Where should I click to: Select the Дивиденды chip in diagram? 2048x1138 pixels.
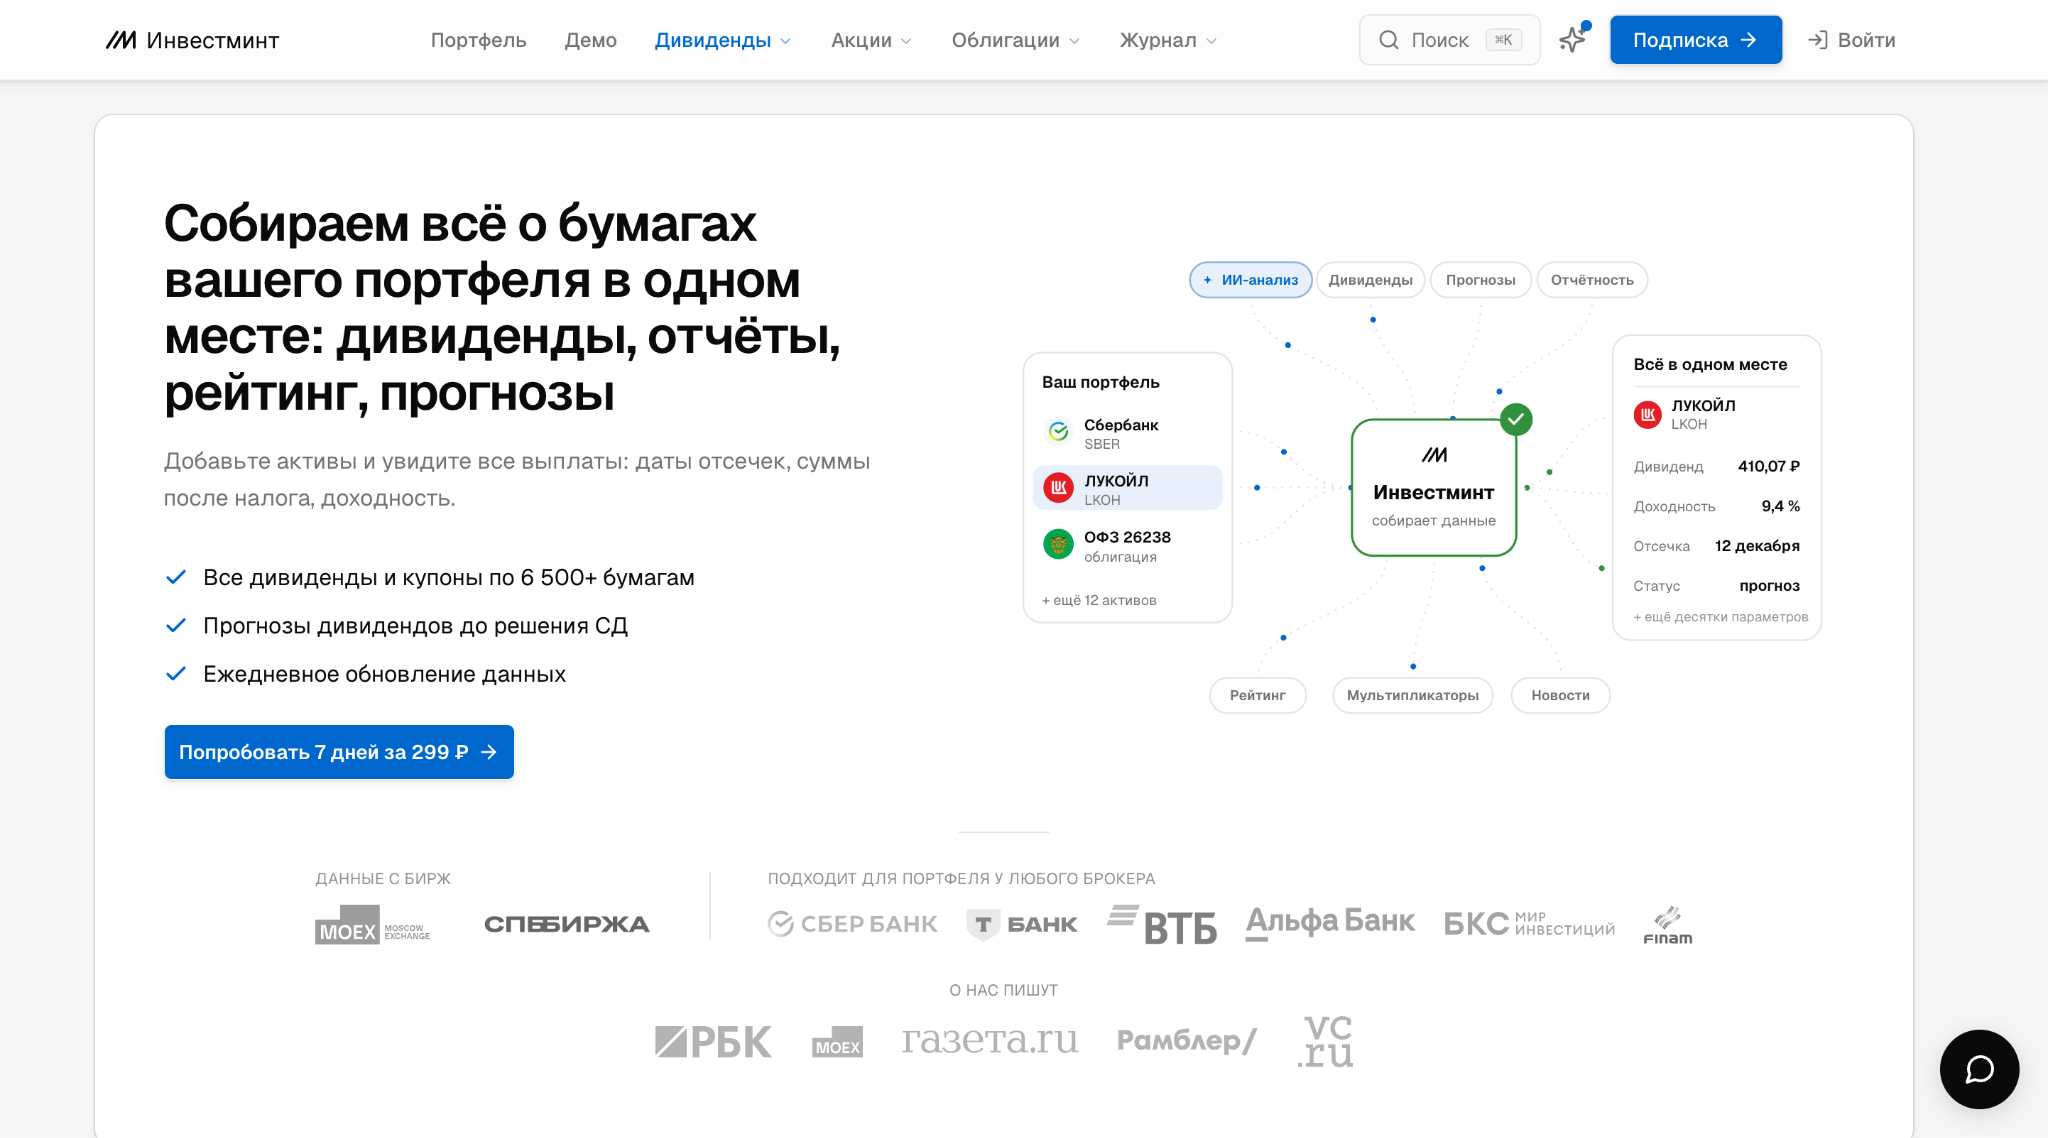click(x=1370, y=280)
